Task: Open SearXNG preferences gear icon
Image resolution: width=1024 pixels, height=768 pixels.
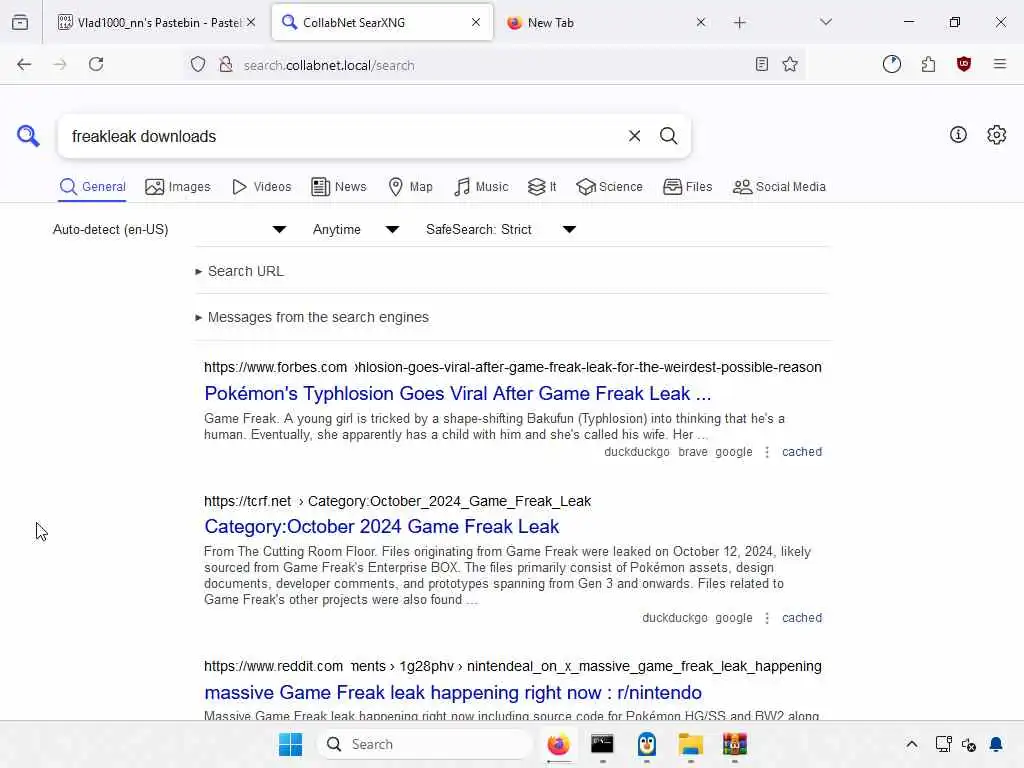Action: [996, 135]
